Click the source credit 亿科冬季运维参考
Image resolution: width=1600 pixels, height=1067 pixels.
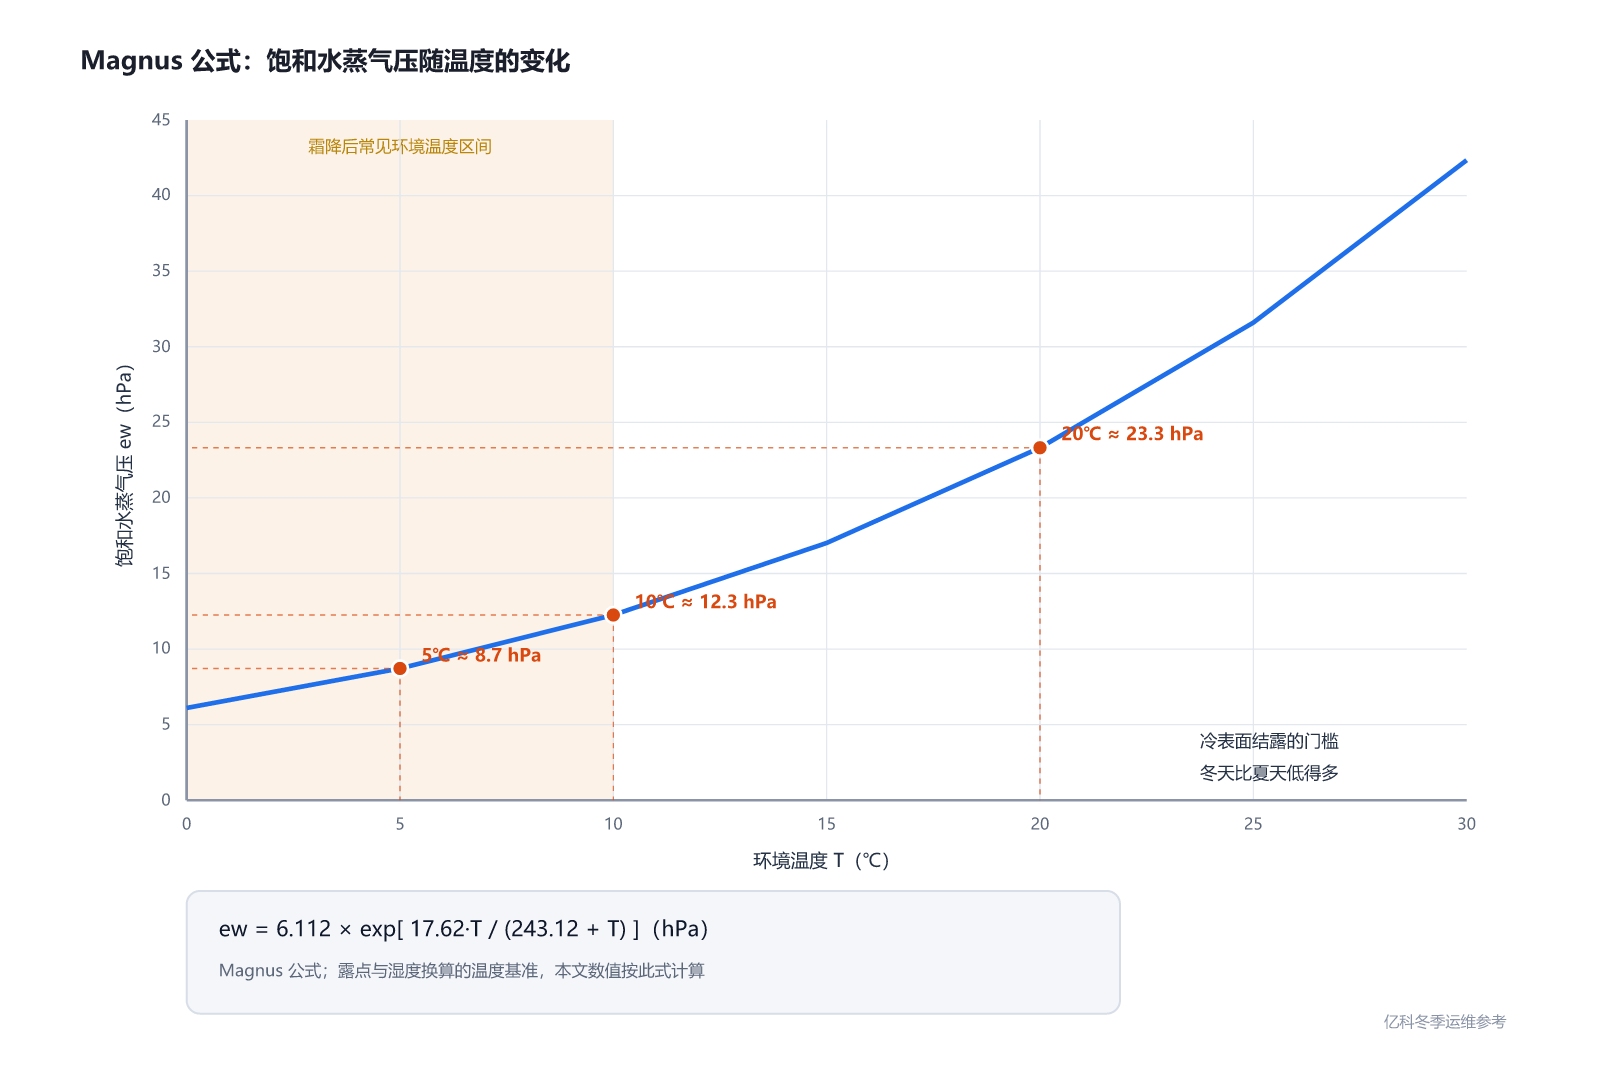pos(1445,1021)
